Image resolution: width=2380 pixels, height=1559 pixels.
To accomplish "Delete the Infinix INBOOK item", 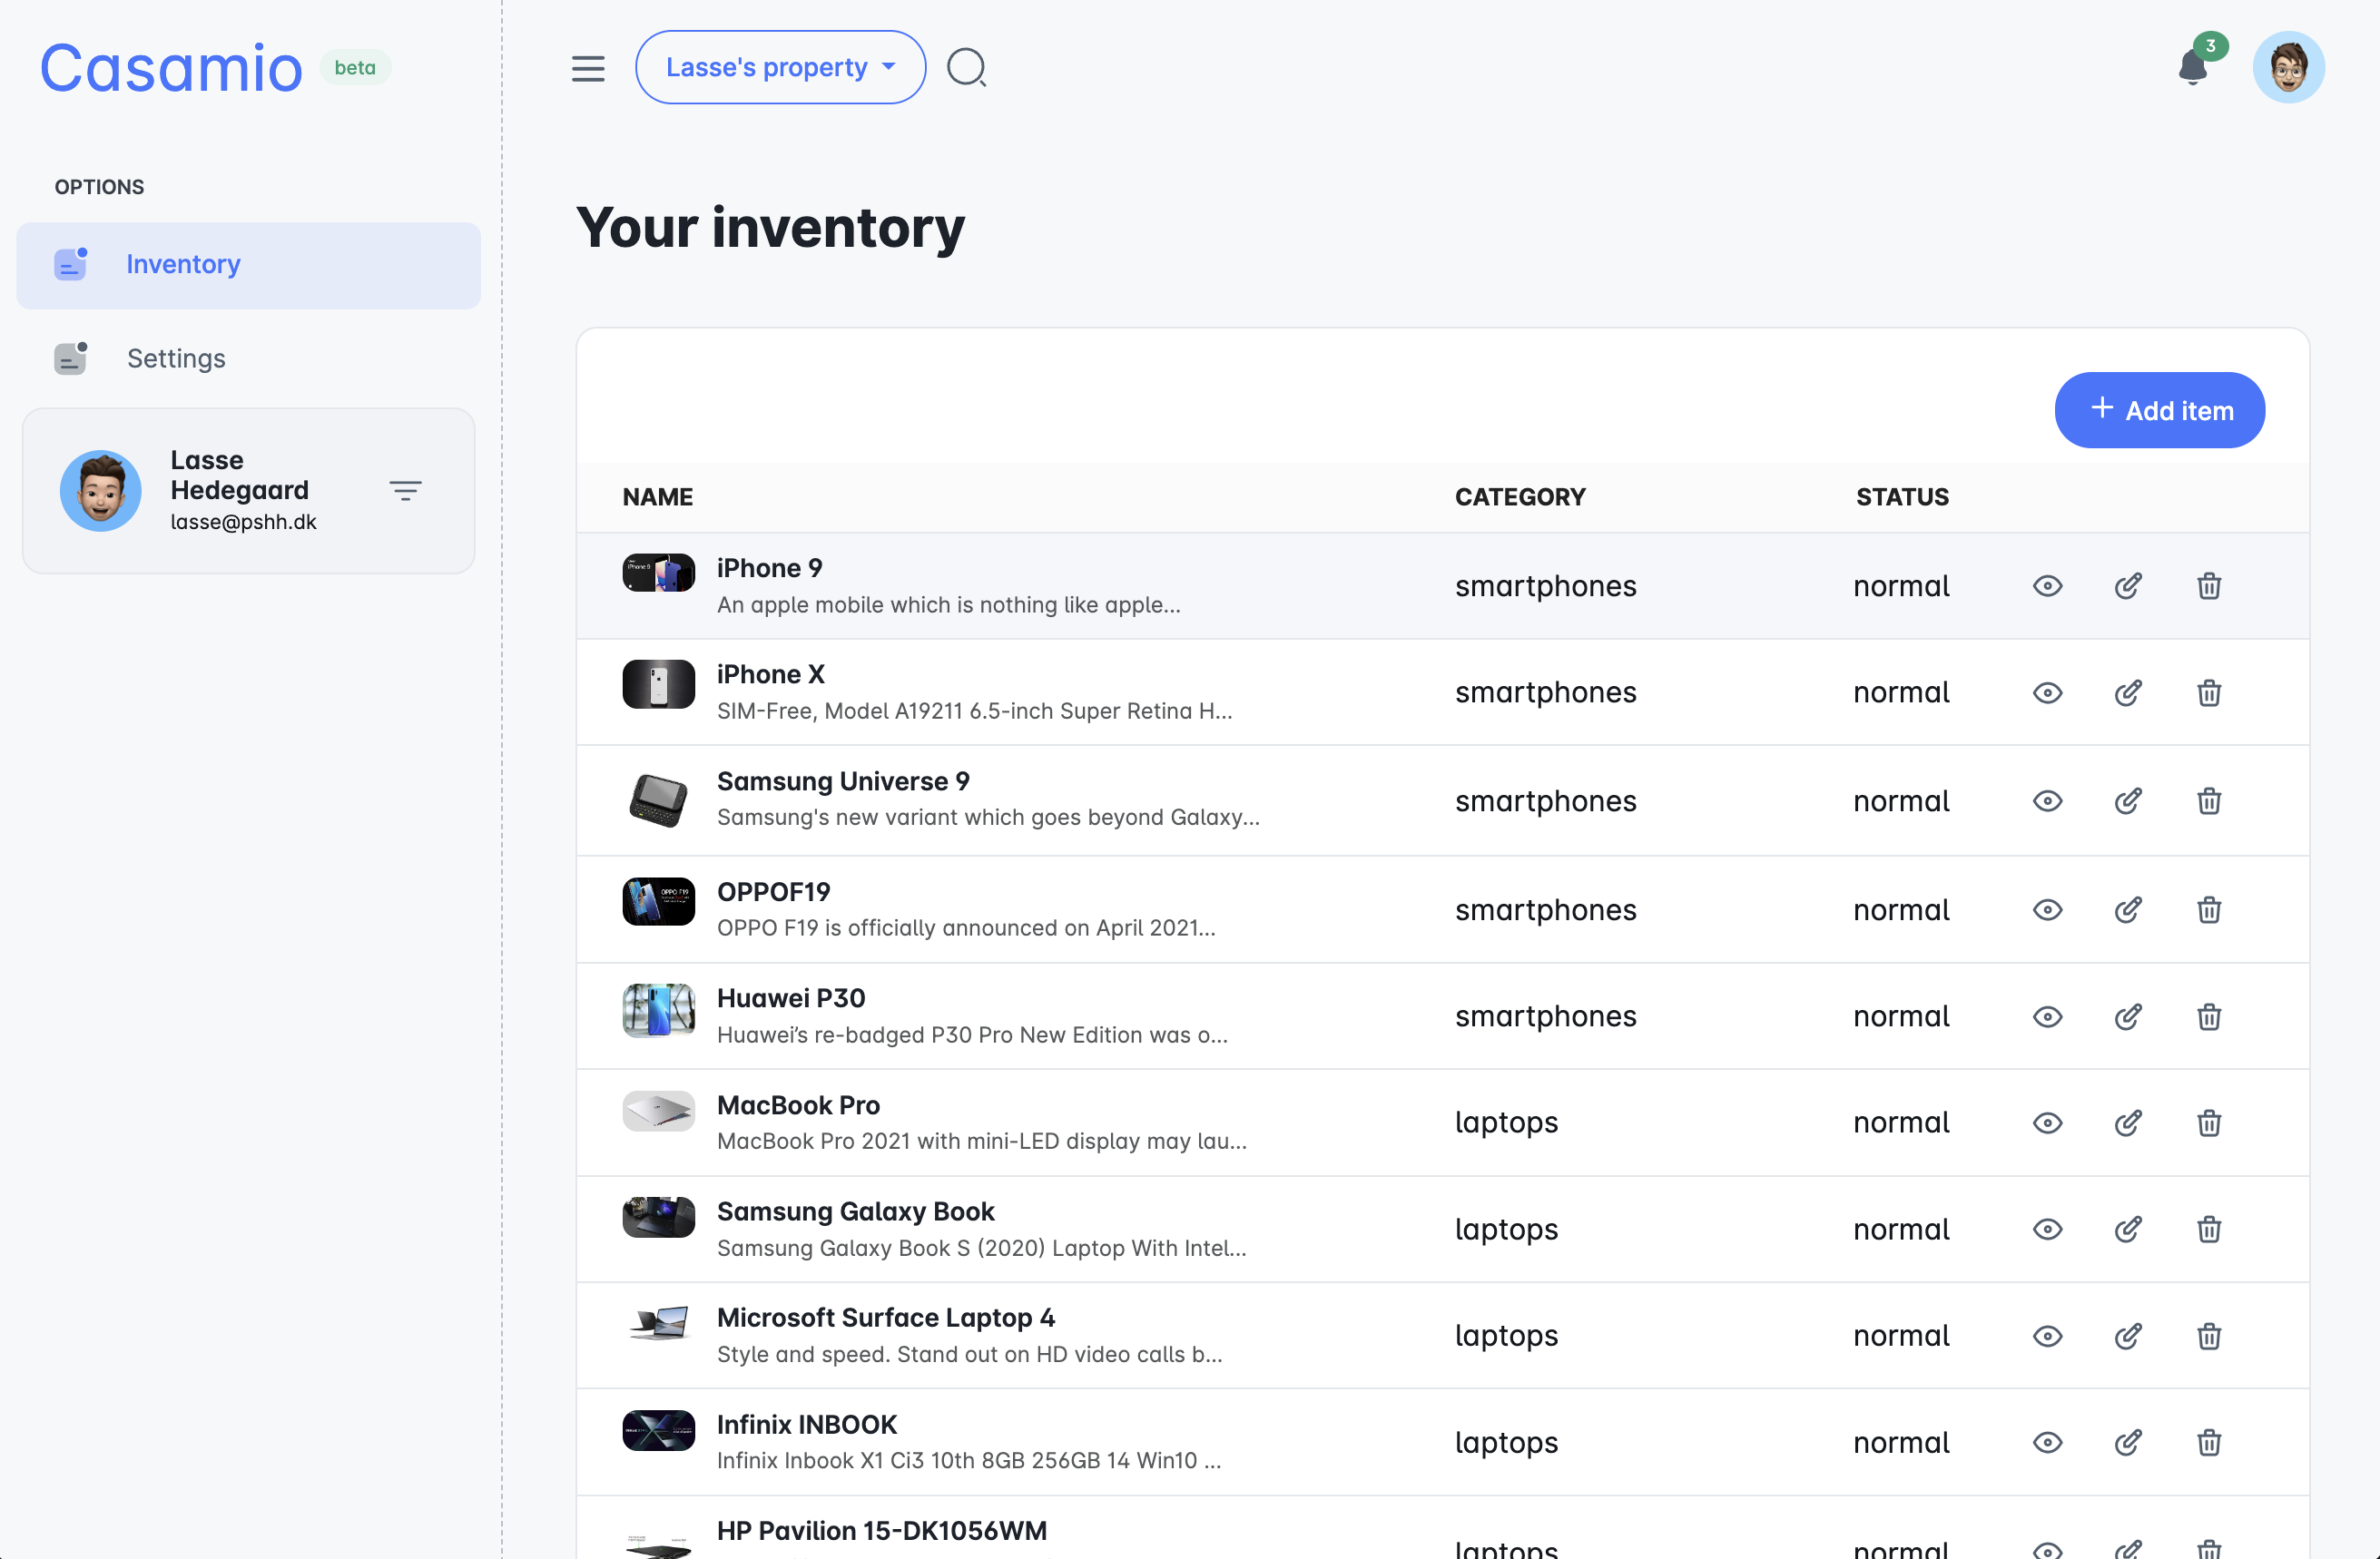I will (2208, 1443).
